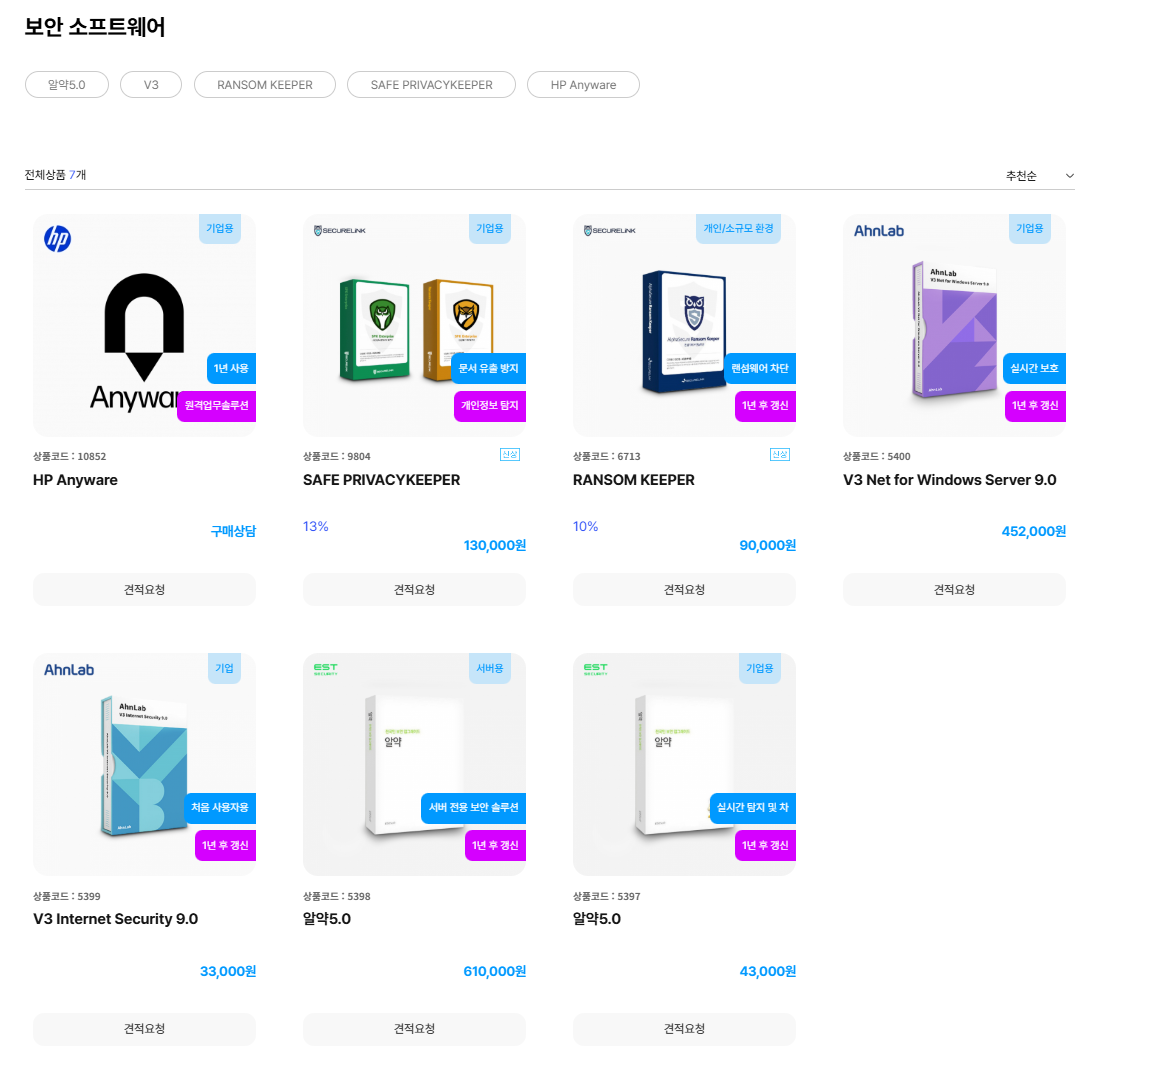
Task: Open the 구매상담 link for HP Anyware
Action: (233, 531)
